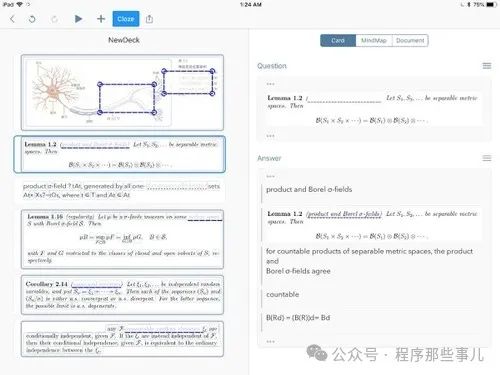Tap the cloze blank in Question lemma
This screenshot has height=375, width=500.
coord(344,100)
